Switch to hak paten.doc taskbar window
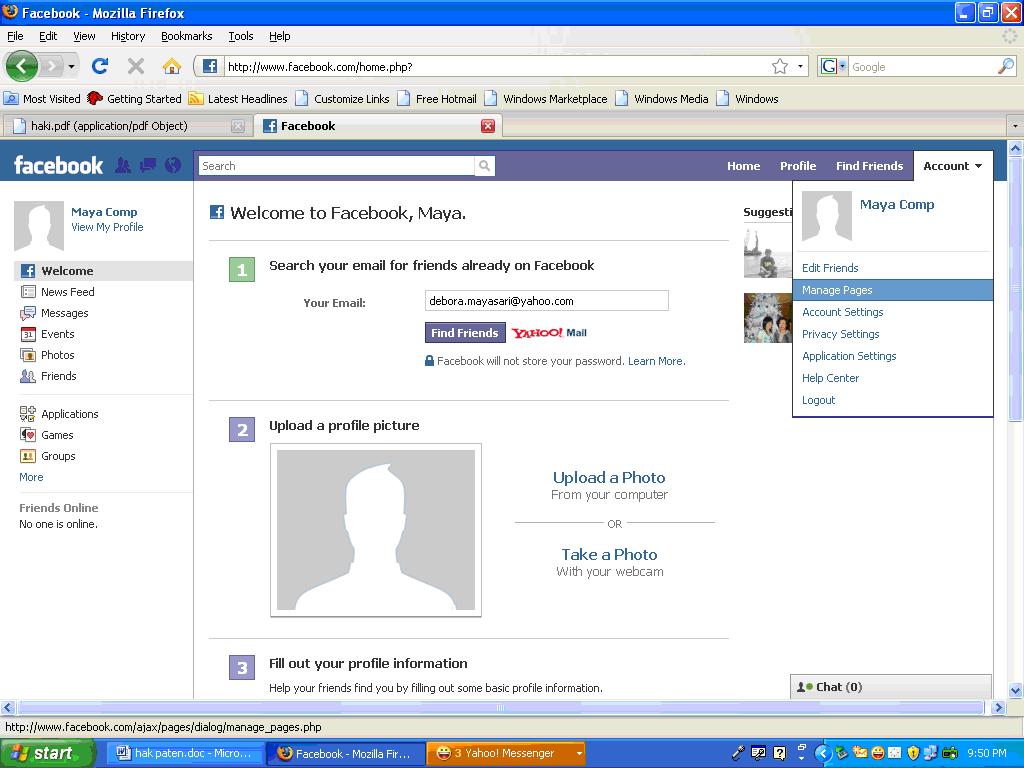The image size is (1024, 768). [185, 753]
